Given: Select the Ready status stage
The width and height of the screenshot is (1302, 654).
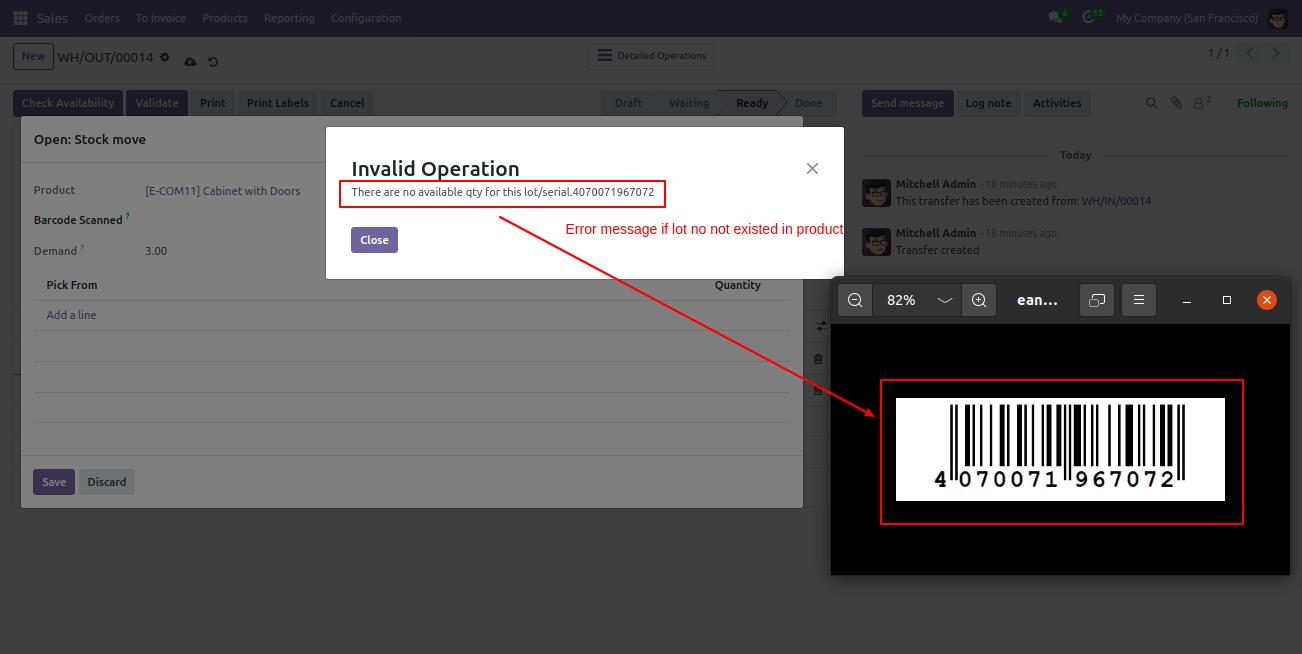Looking at the screenshot, I should point(752,103).
